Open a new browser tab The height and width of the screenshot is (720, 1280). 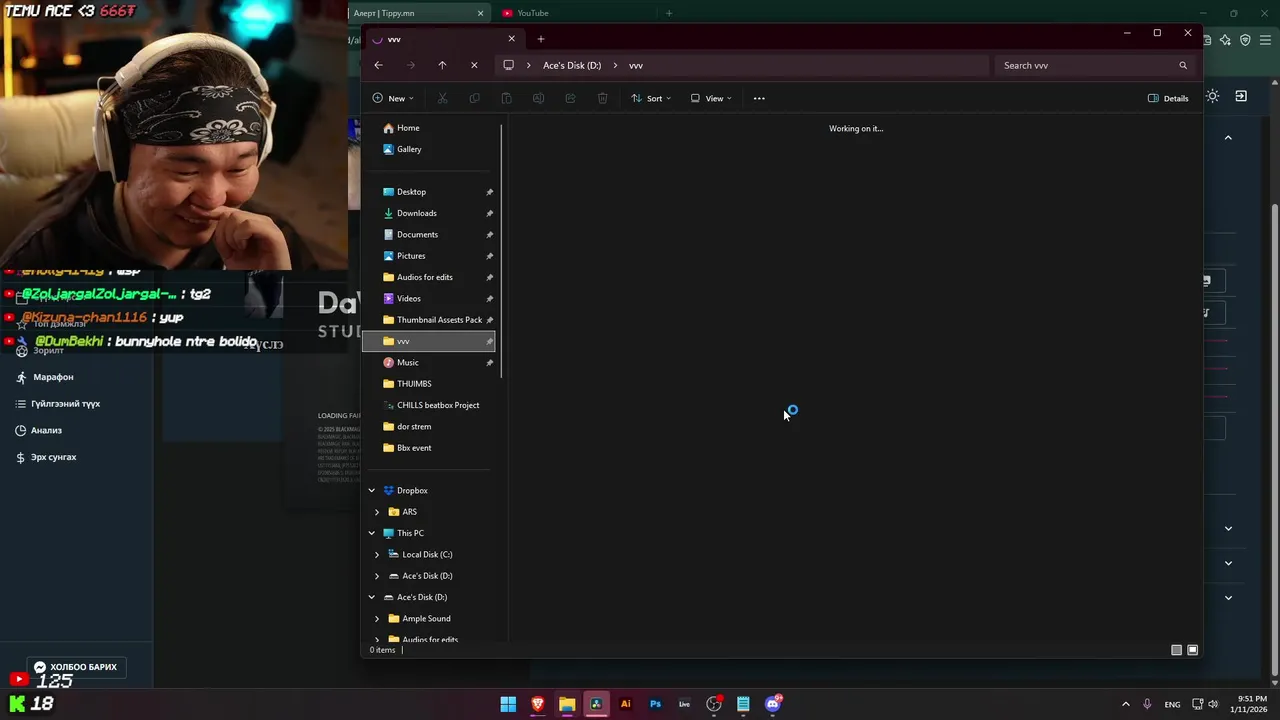pos(669,13)
